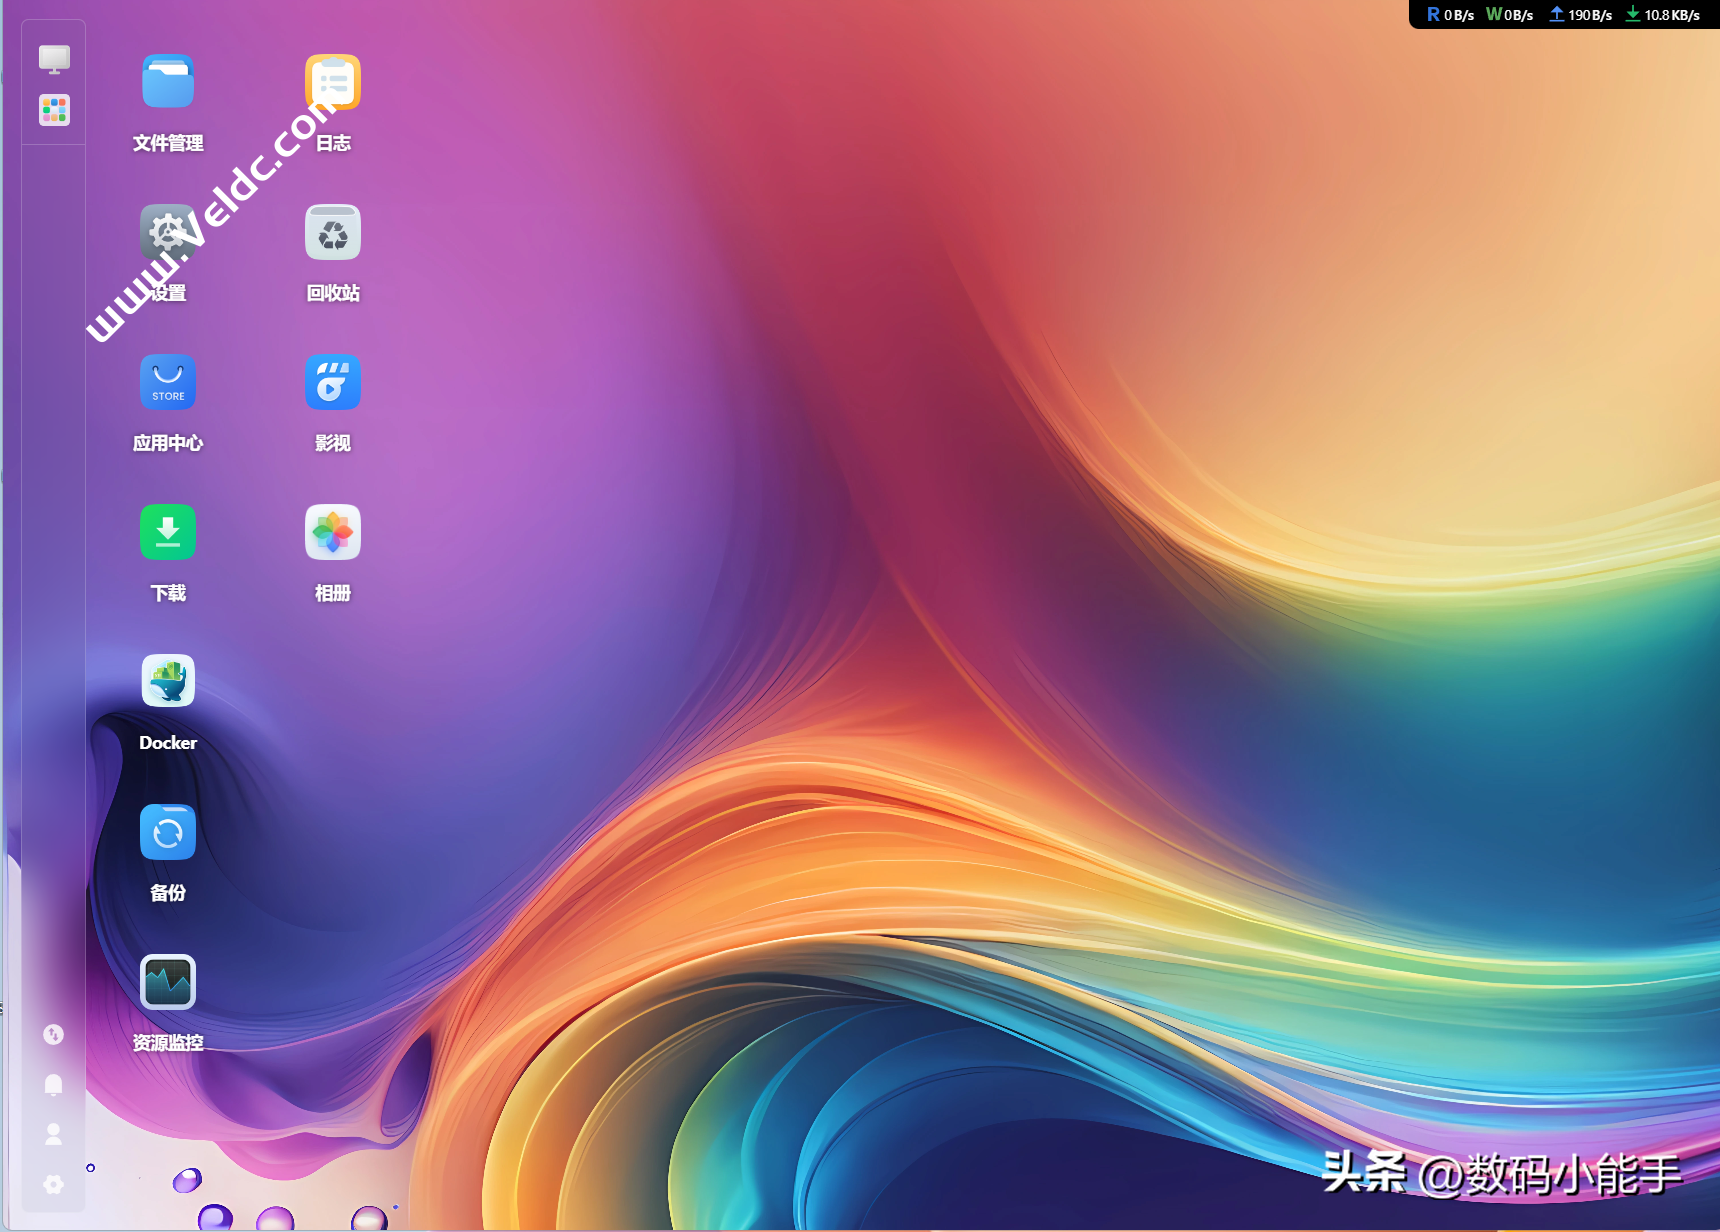This screenshot has width=1720, height=1232.
Task: Launch the 影视 video app
Action: (333, 382)
